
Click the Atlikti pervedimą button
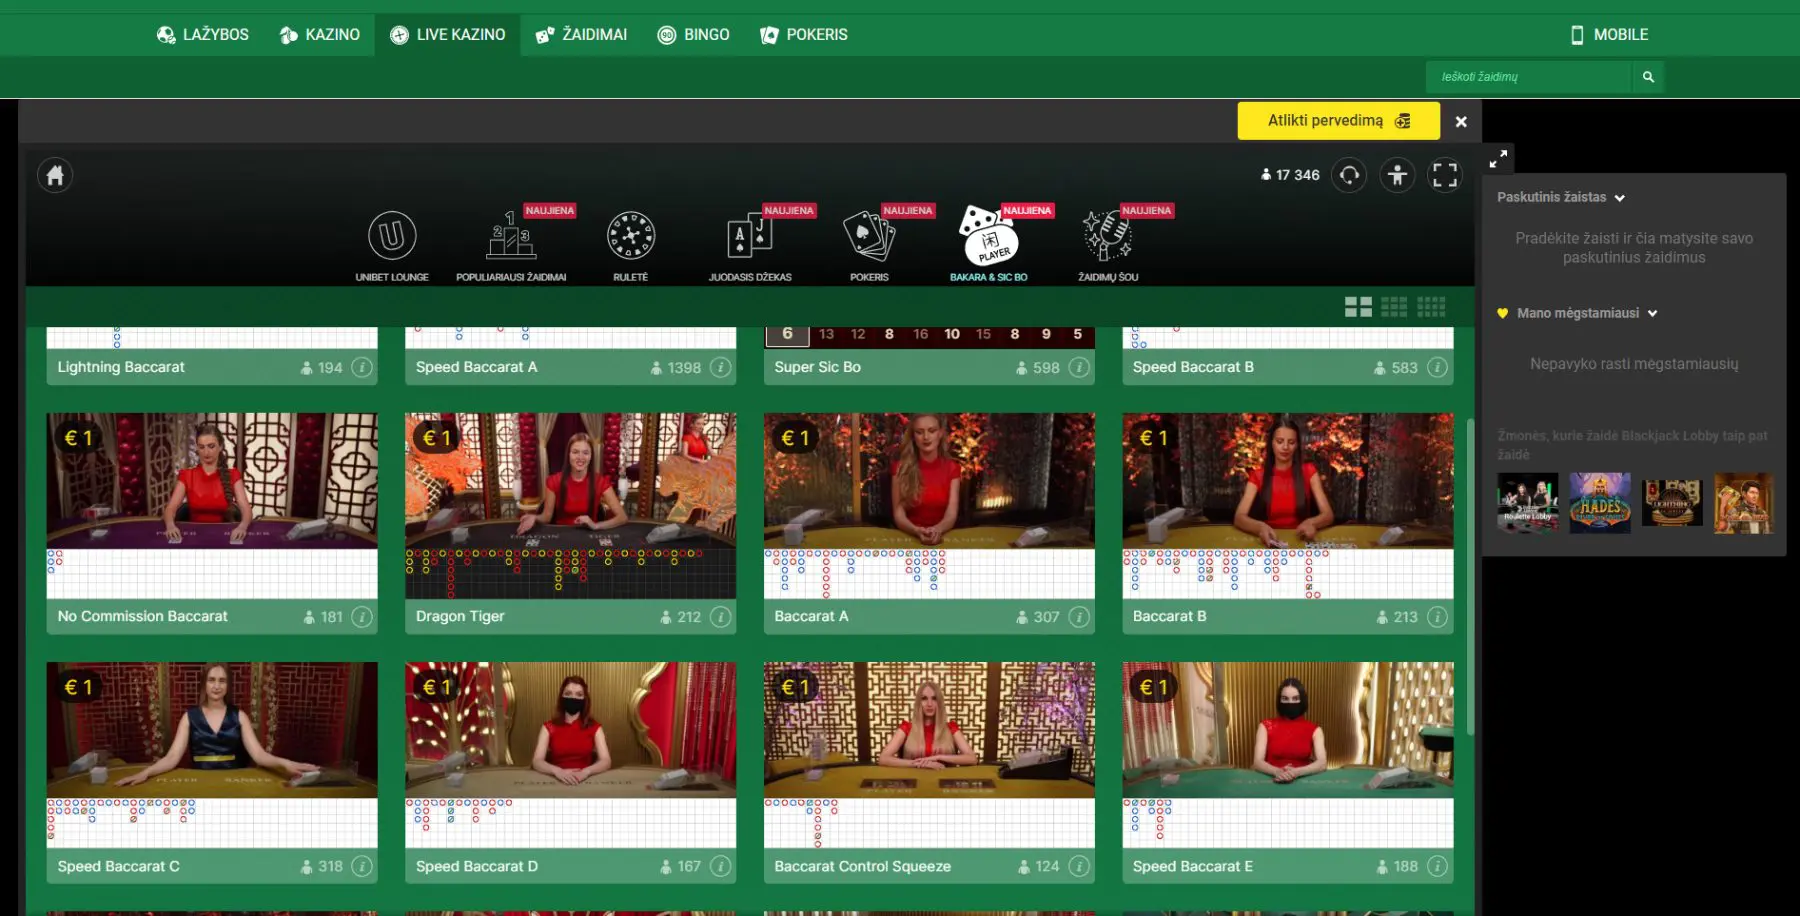1338,120
